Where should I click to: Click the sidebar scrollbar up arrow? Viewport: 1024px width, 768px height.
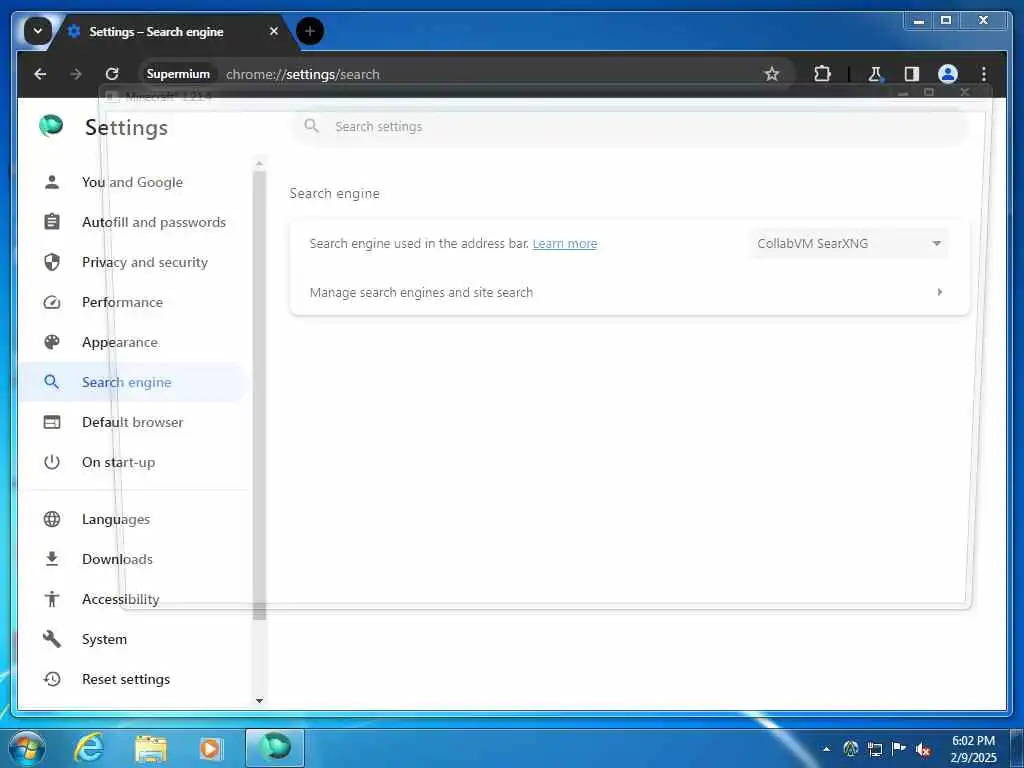(x=259, y=163)
